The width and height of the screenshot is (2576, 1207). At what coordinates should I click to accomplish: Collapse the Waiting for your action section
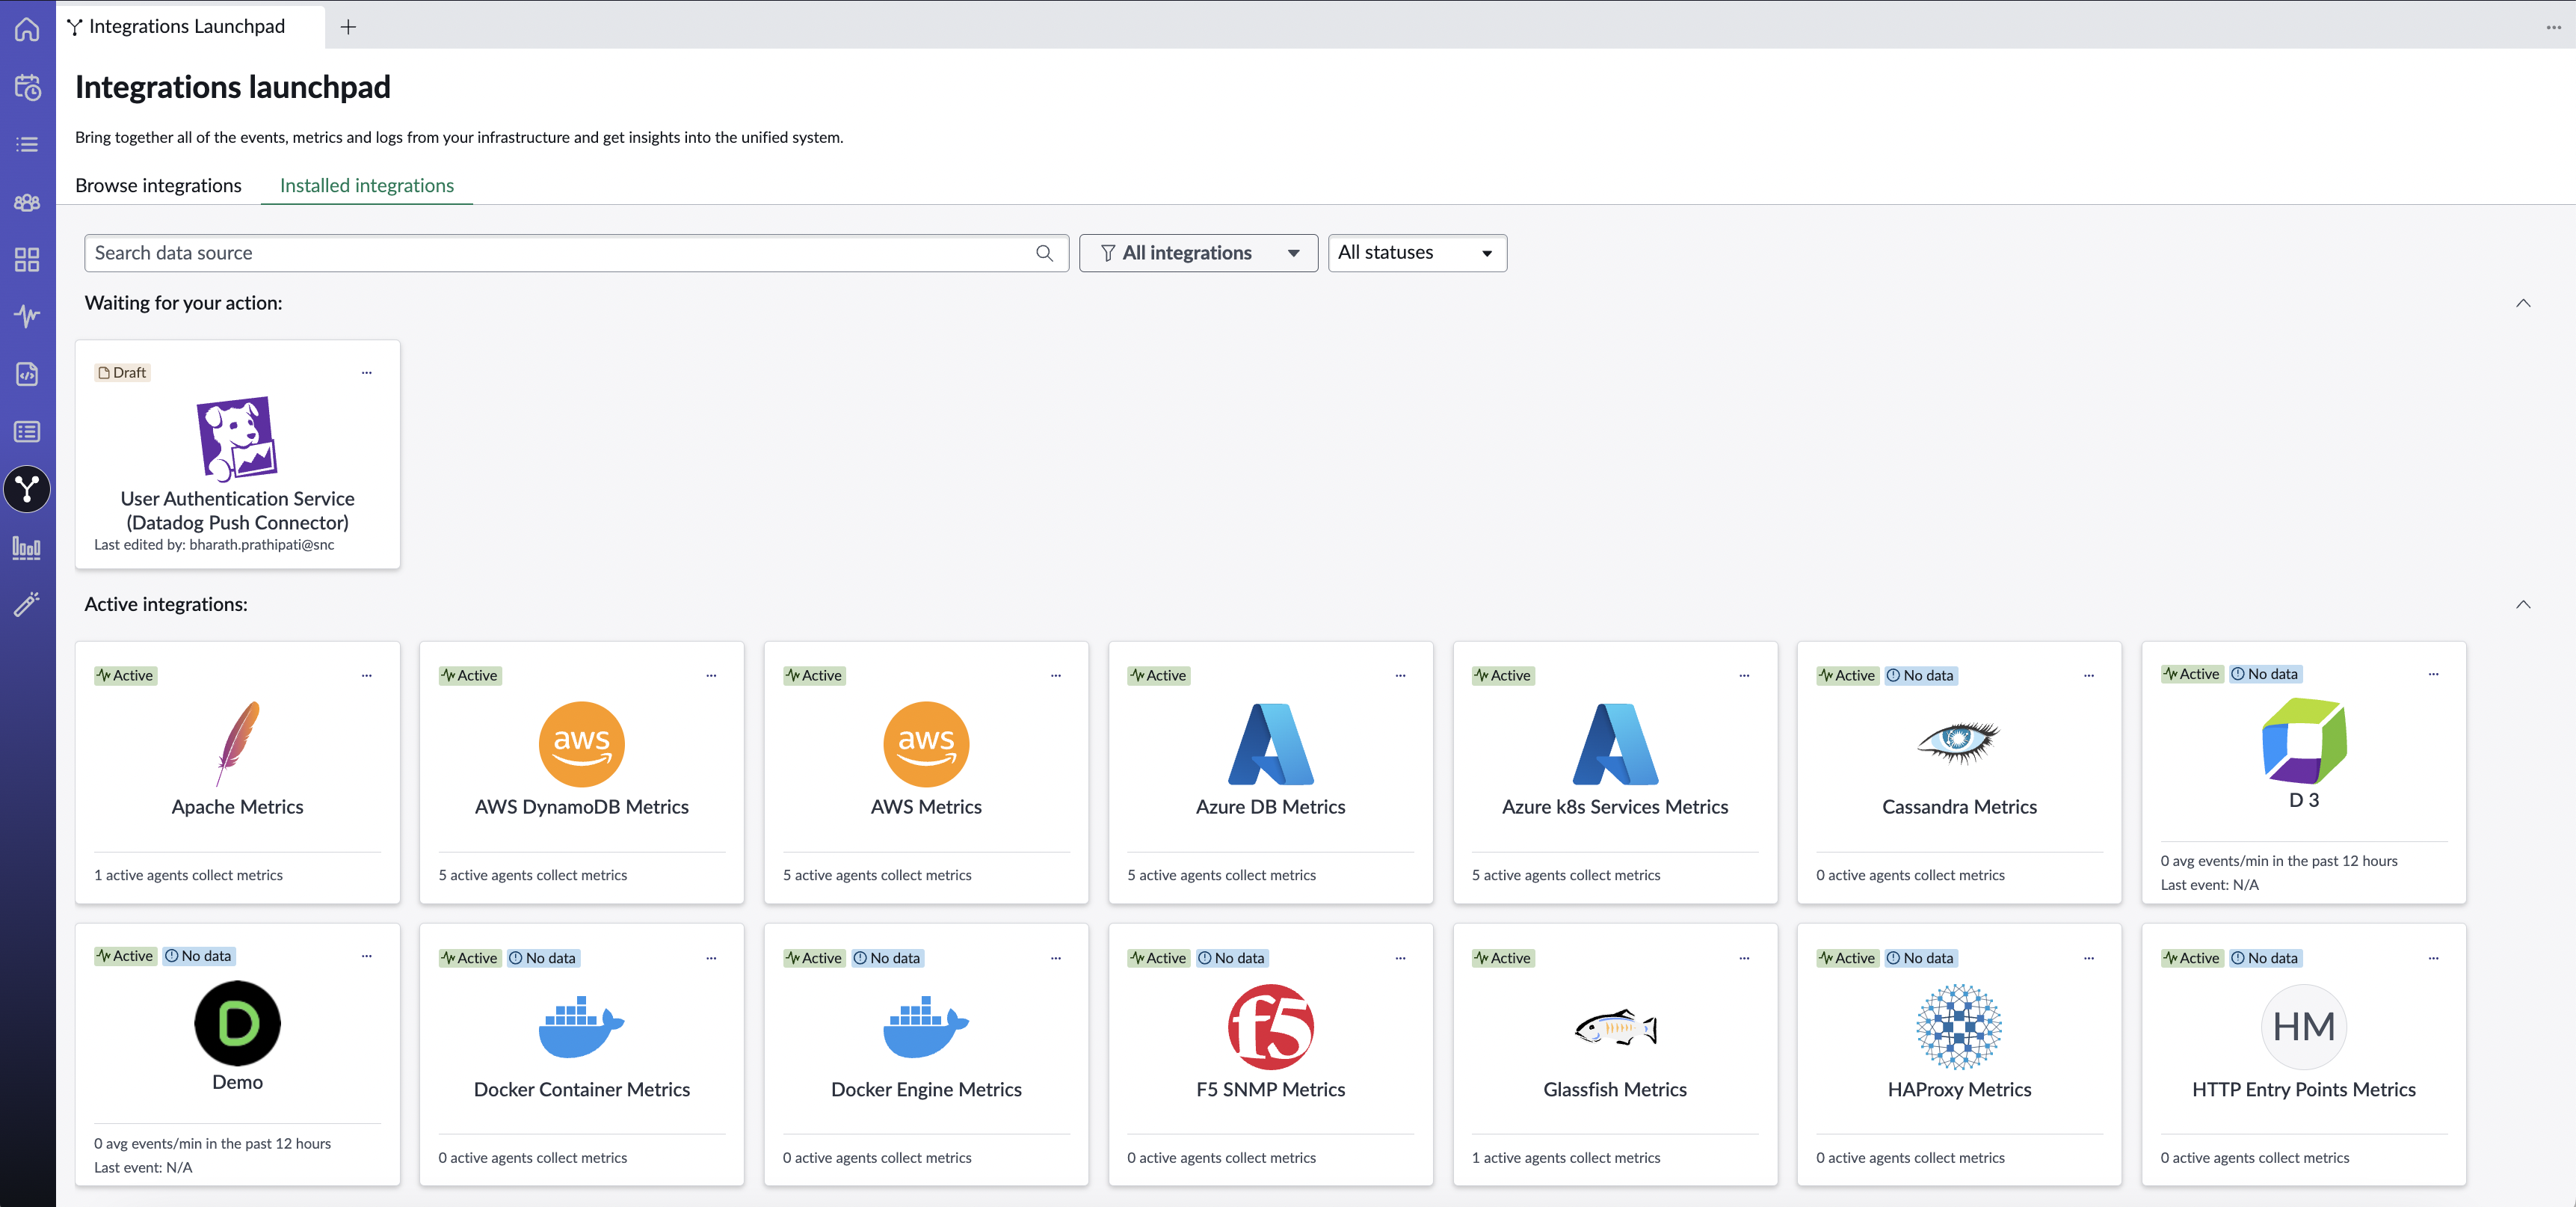pos(2522,303)
